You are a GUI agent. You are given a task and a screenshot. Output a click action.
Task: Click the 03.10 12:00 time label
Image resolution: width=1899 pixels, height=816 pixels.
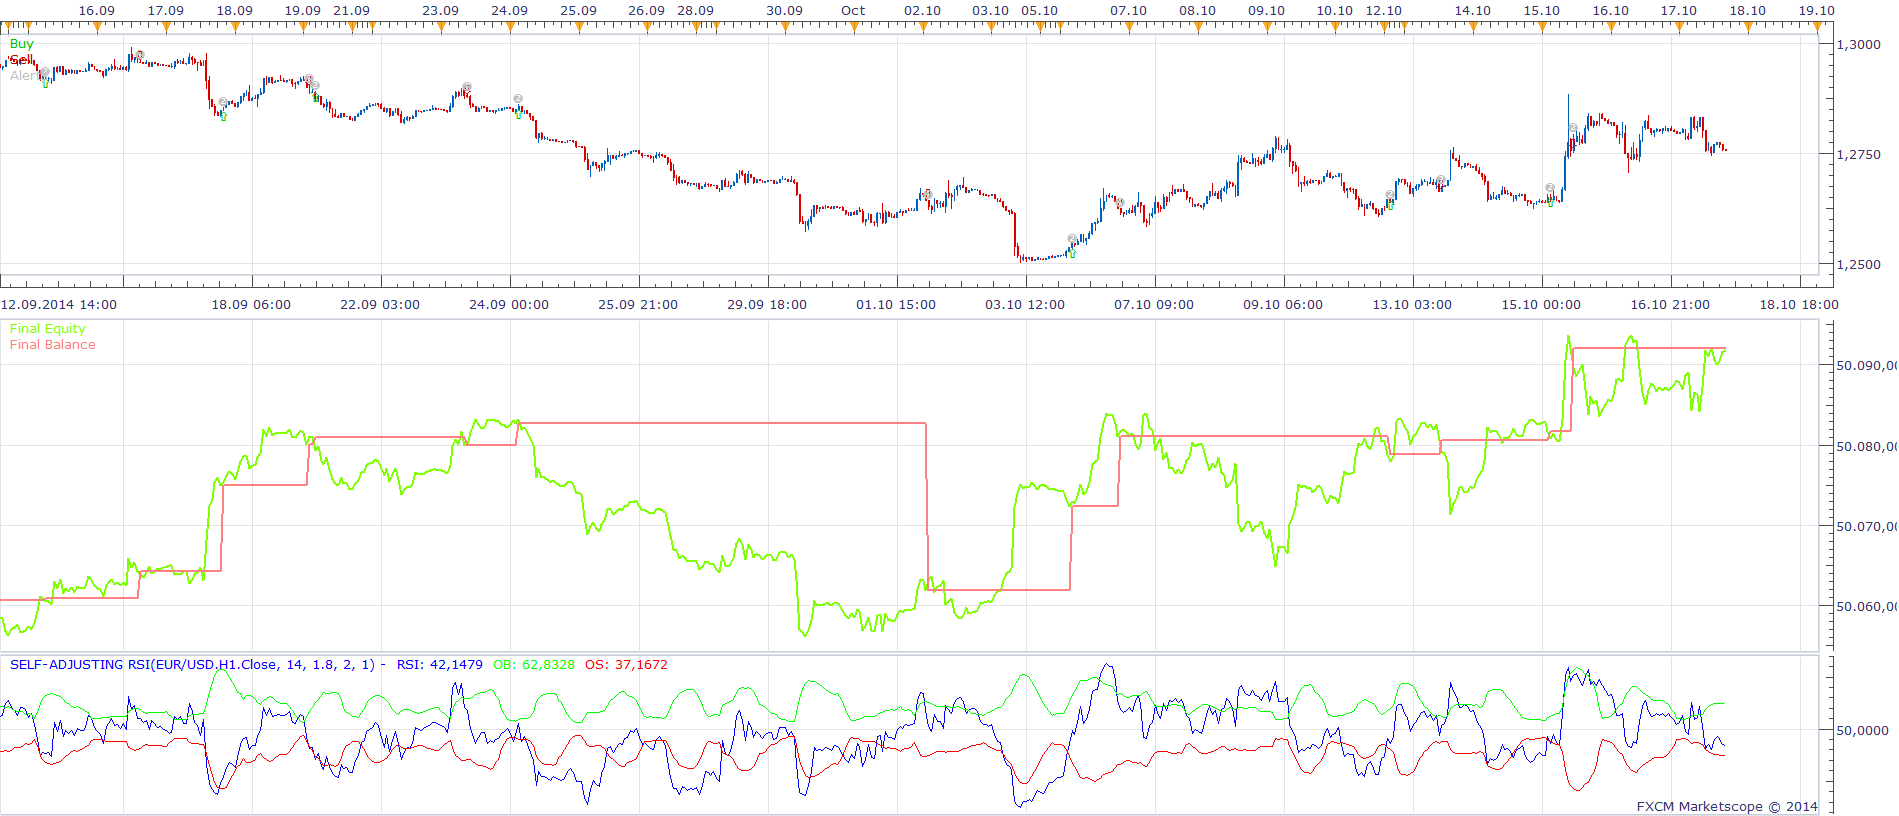[1025, 304]
